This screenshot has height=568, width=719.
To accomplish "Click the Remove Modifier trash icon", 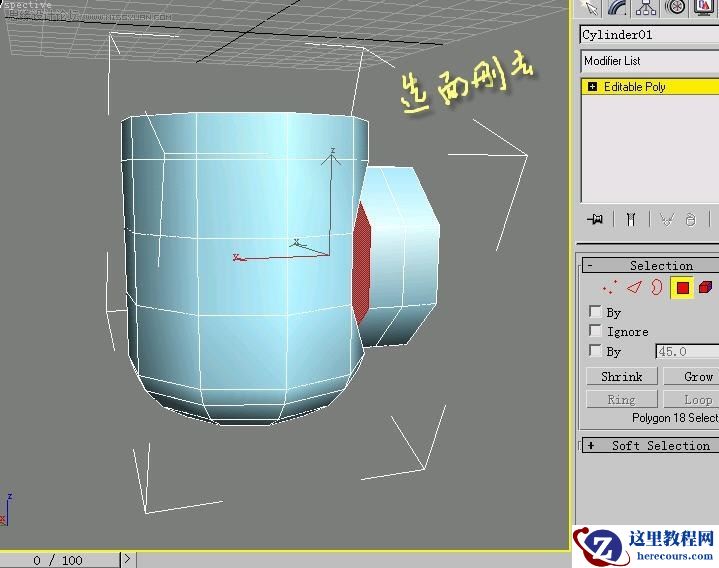I will pos(691,220).
